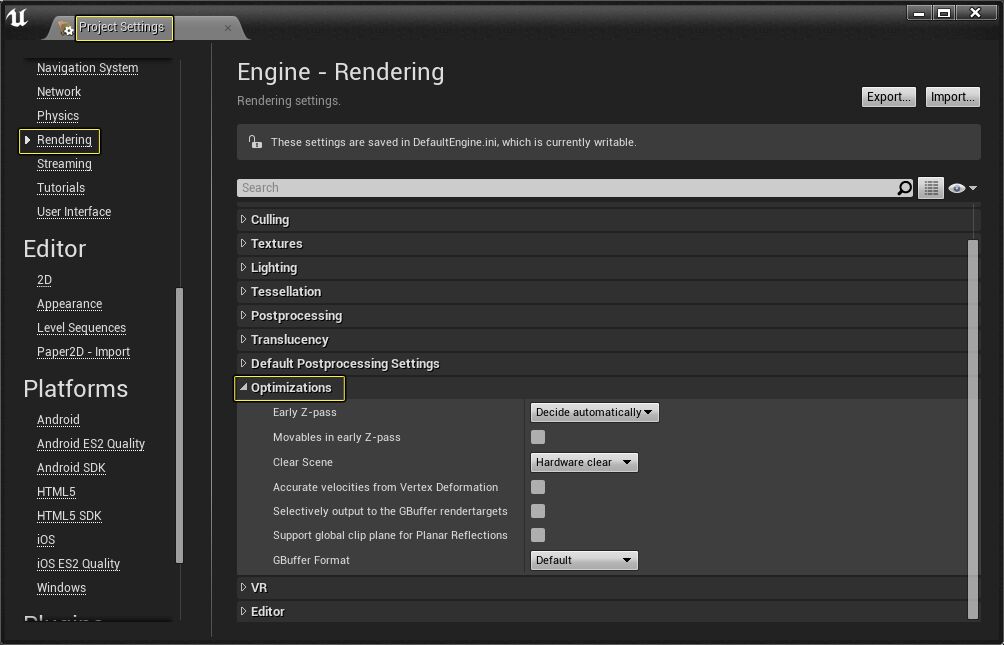Image resolution: width=1004 pixels, height=645 pixels.
Task: Open the eye icon's dropdown arrow
Action: (x=975, y=188)
